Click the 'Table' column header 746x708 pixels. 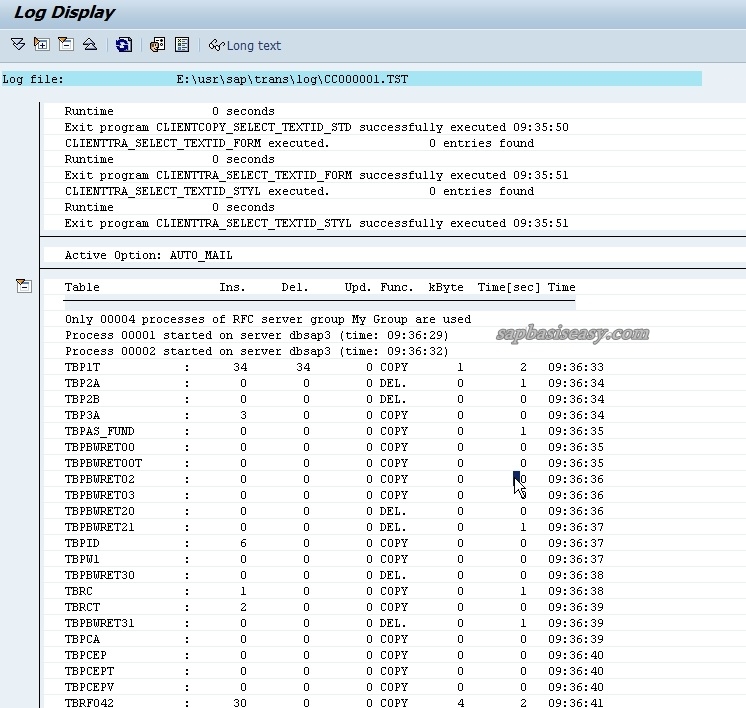click(82, 287)
